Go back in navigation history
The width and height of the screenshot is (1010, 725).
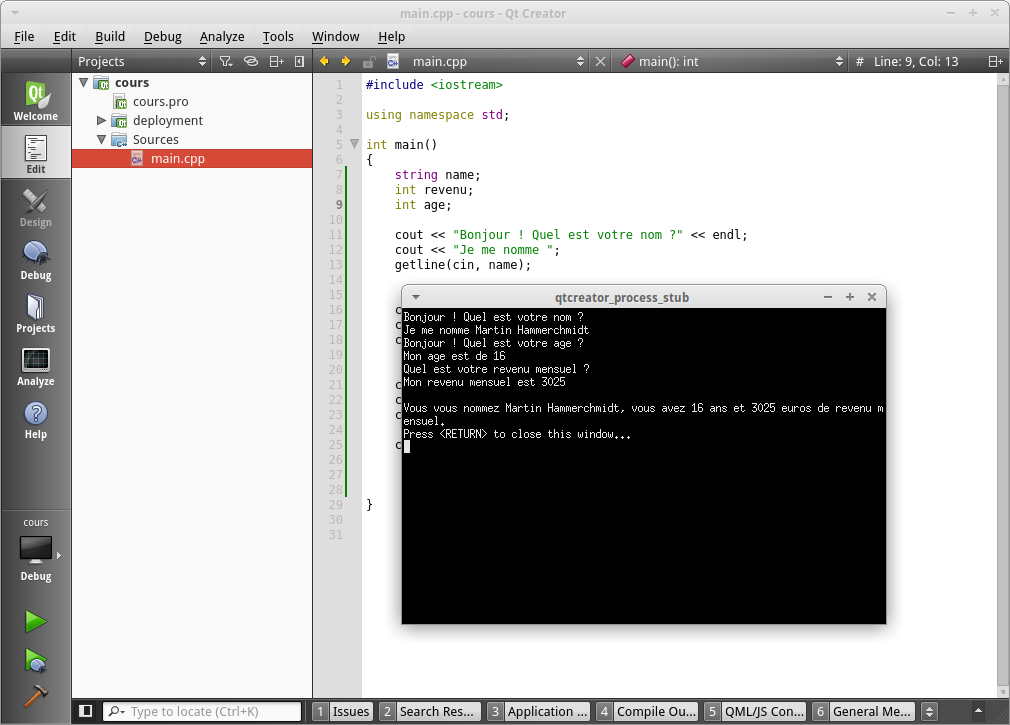pyautogui.click(x=324, y=61)
